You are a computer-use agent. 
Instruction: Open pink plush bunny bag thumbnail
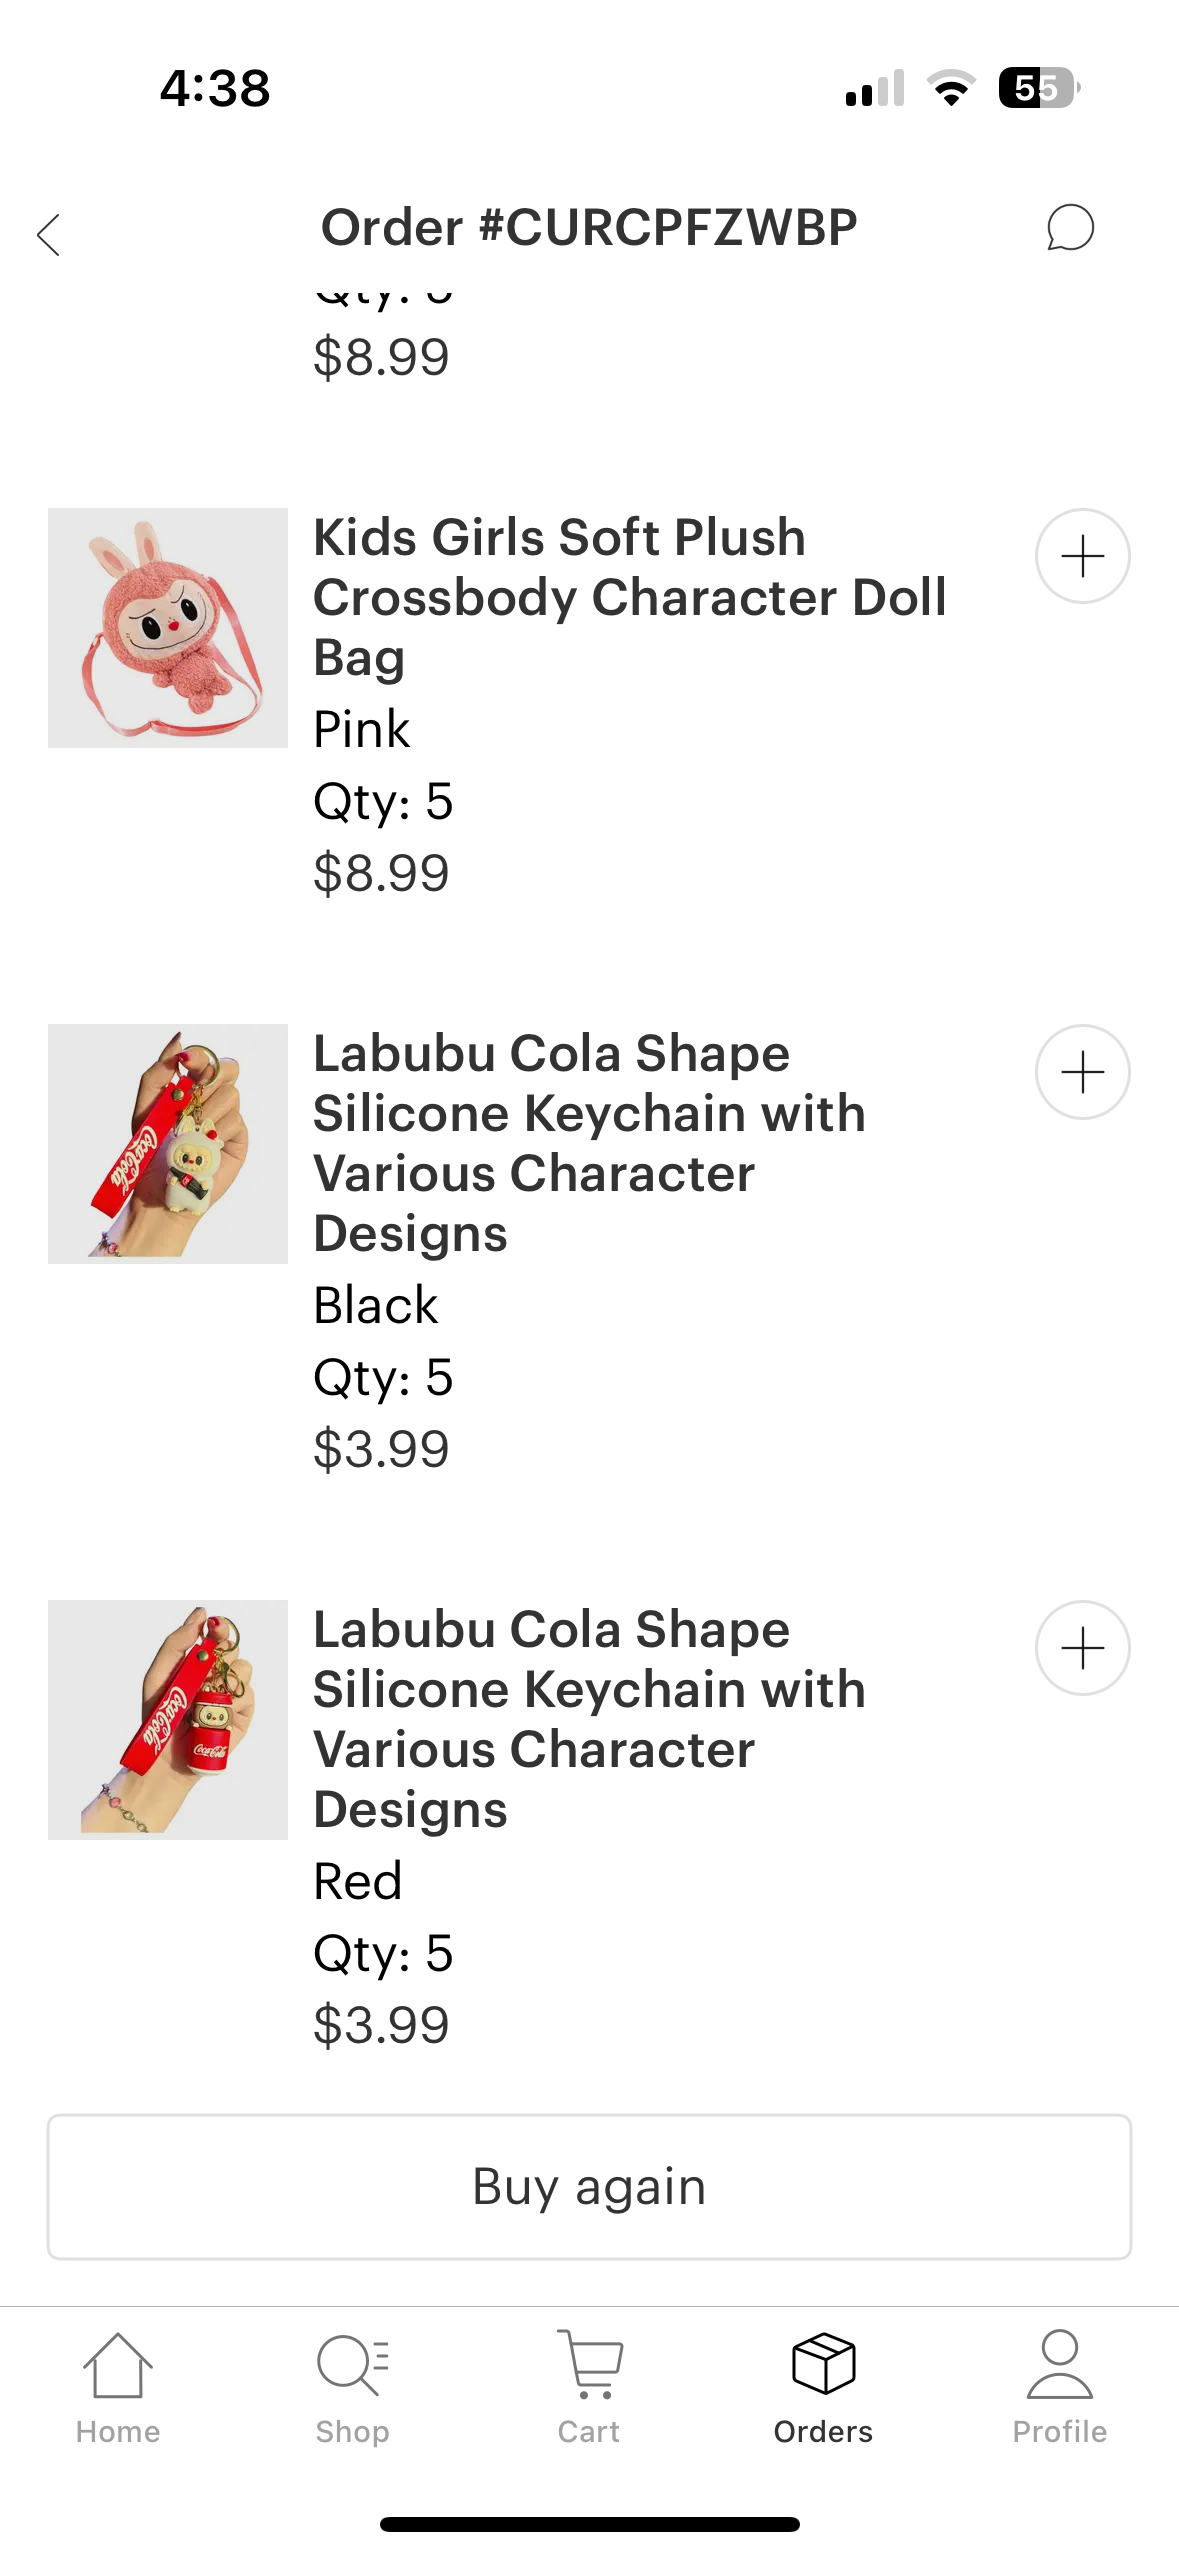(168, 628)
